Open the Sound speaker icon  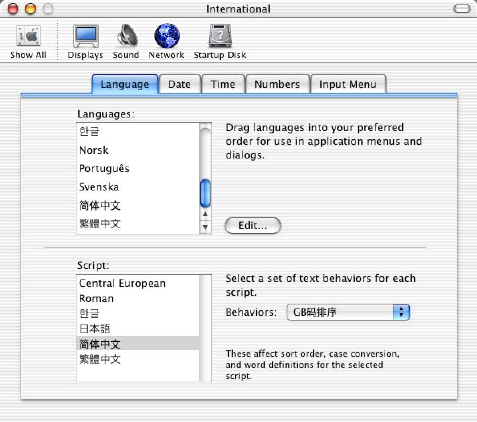[x=127, y=36]
